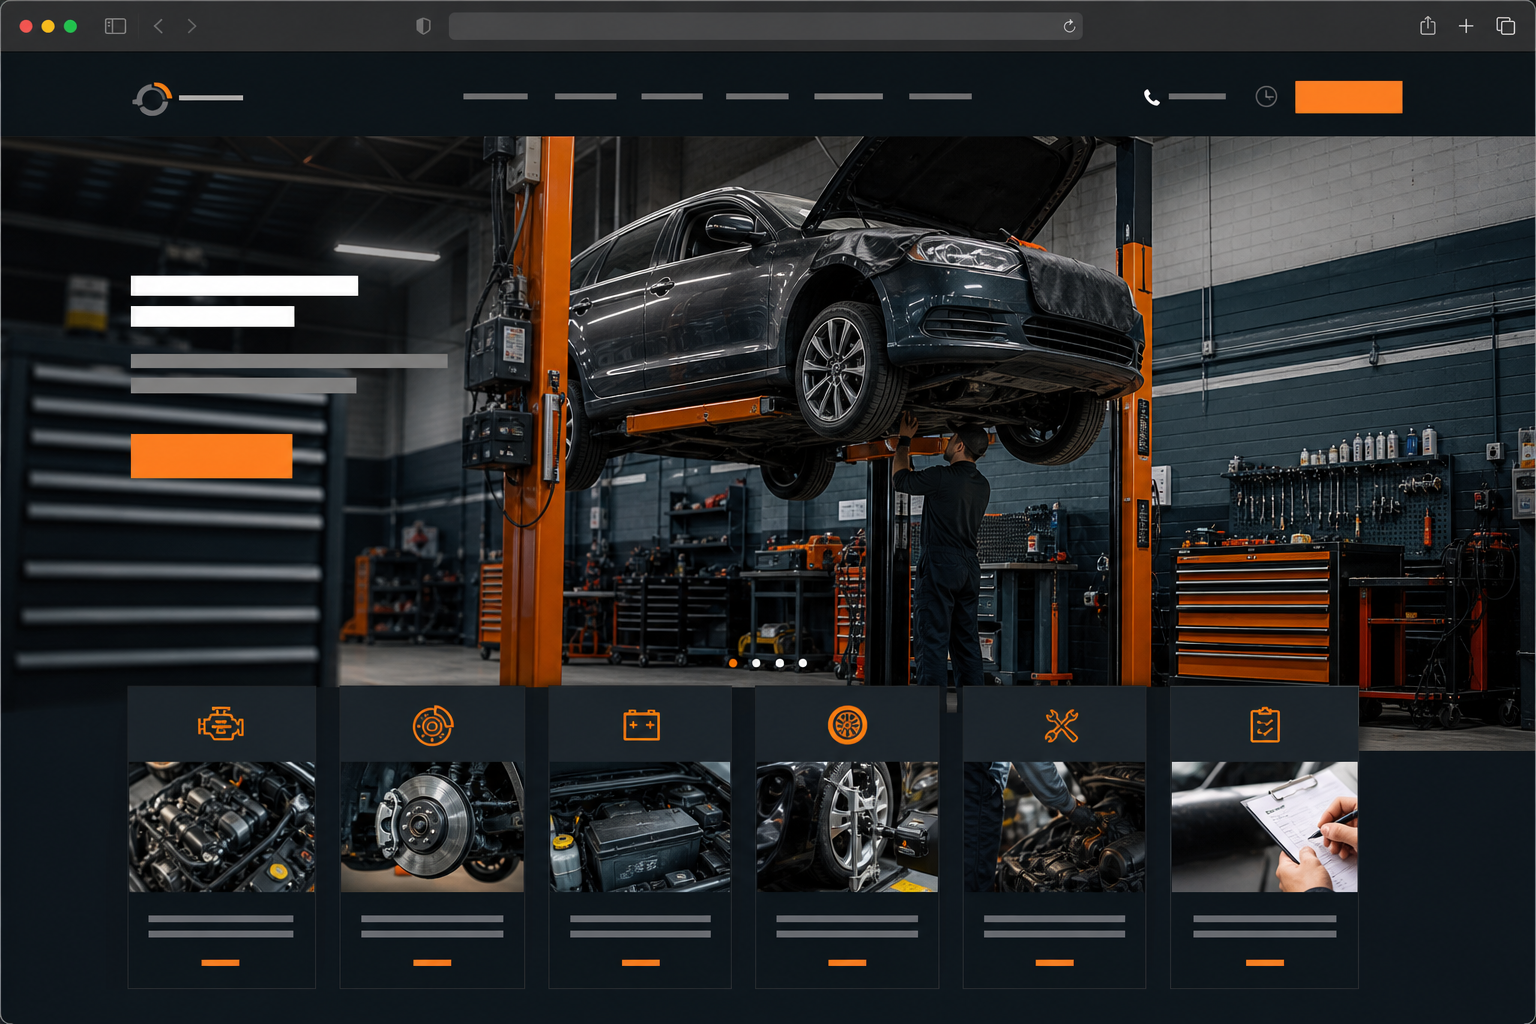Call using the phone number placeholder beside the phone icon
1536x1024 pixels.
(1197, 97)
